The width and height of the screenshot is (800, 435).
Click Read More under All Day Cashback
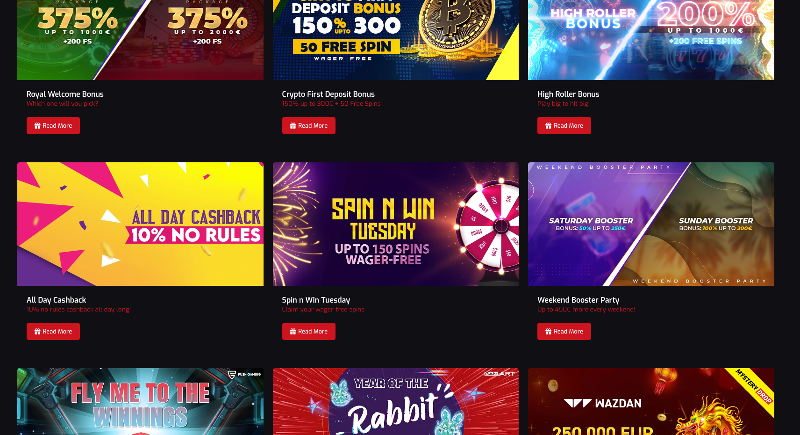[x=53, y=331]
